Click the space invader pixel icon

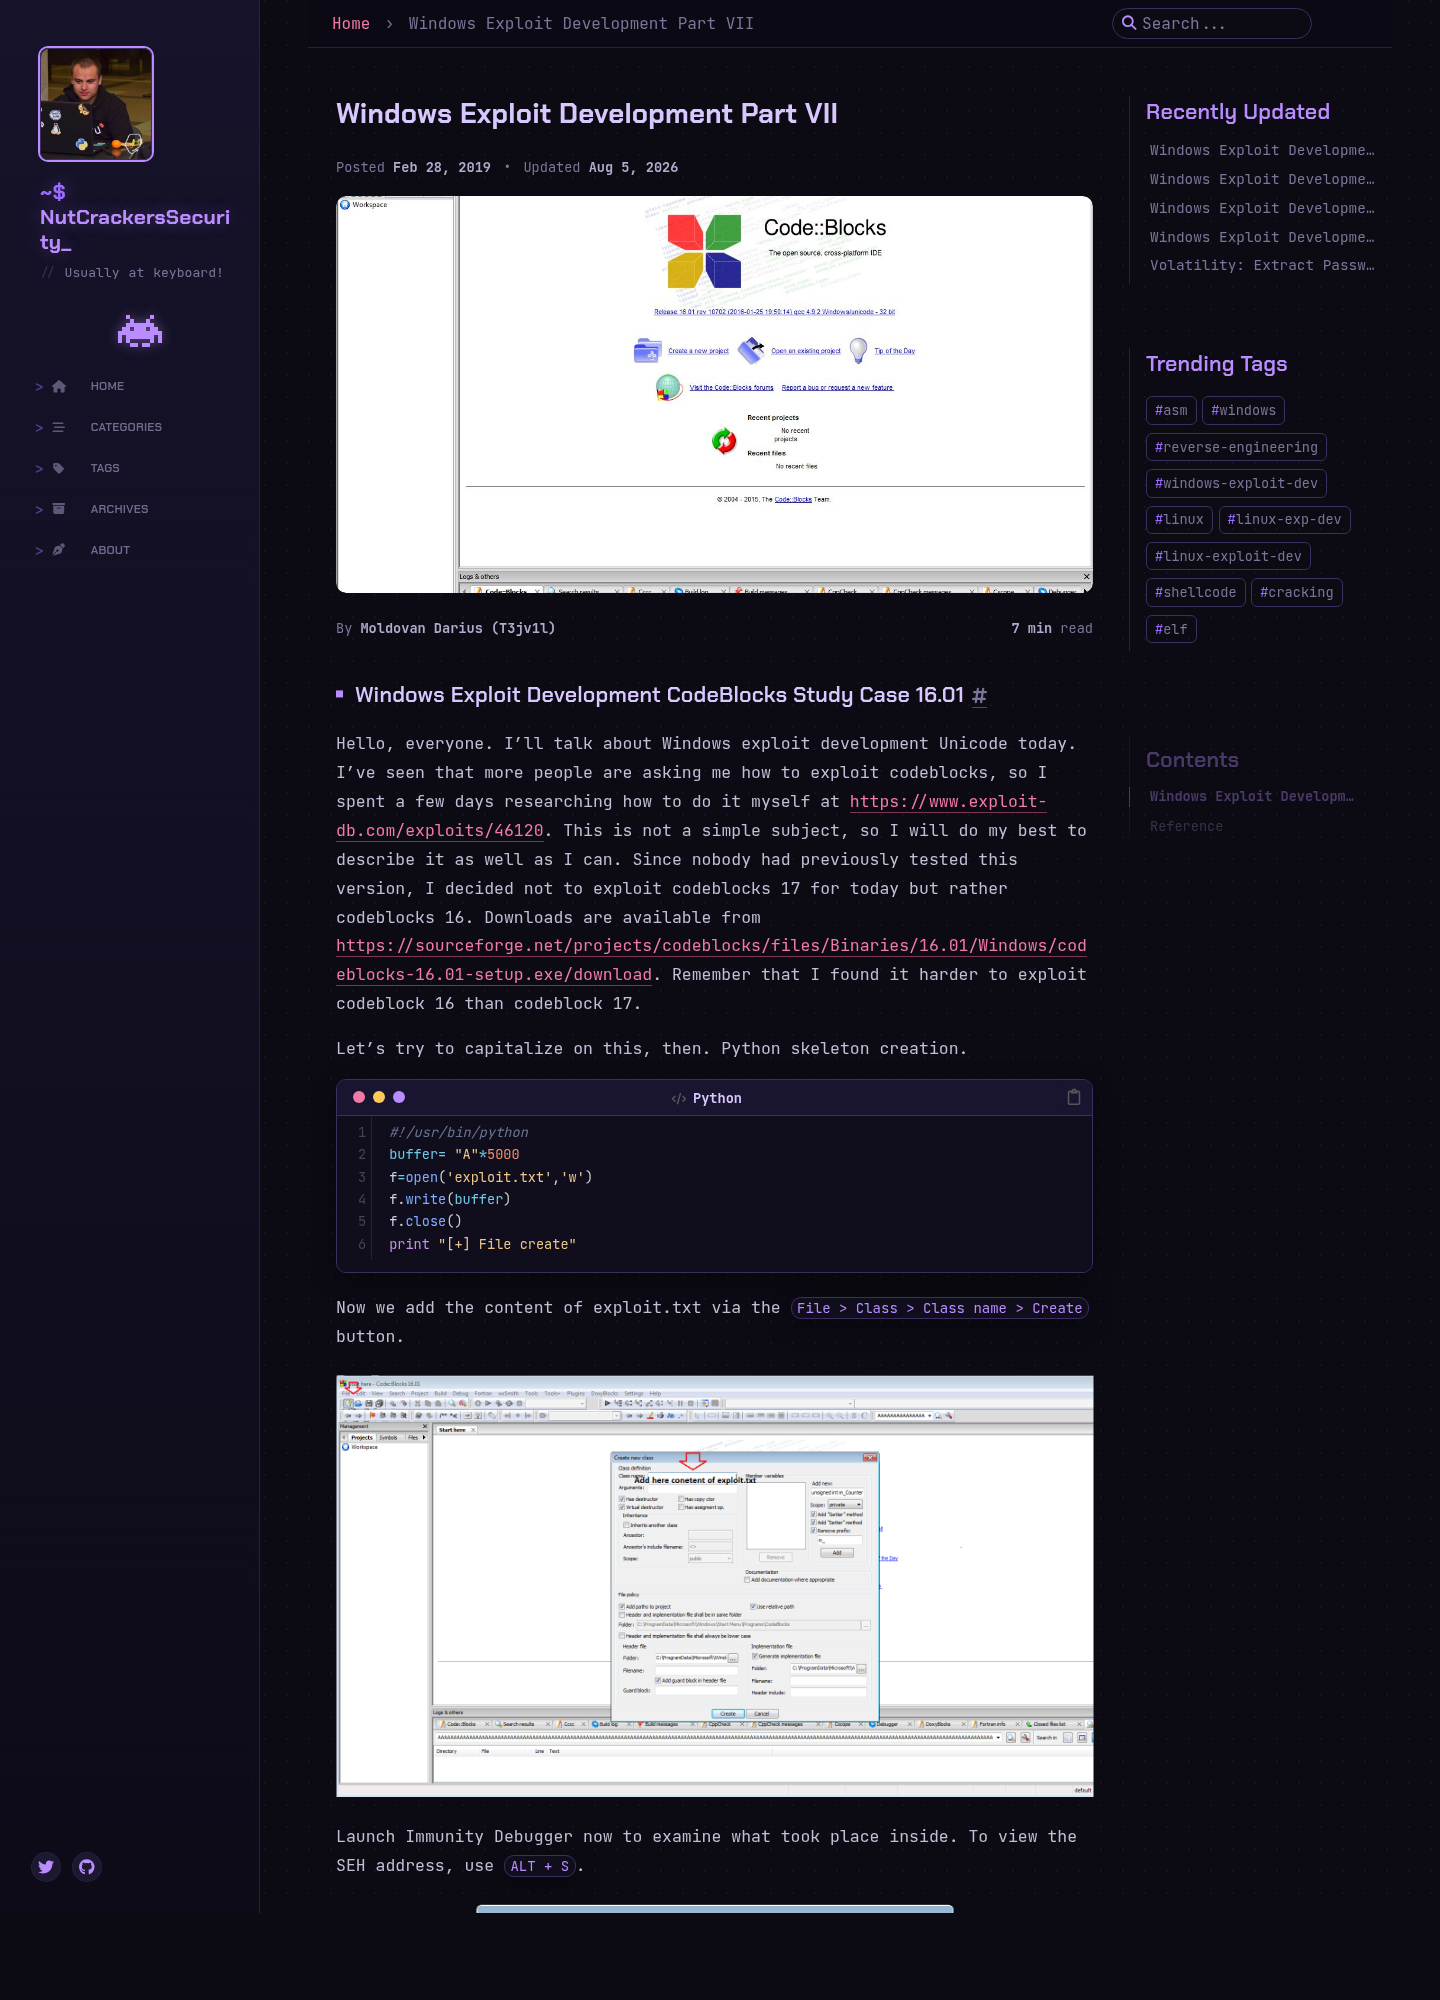140,331
